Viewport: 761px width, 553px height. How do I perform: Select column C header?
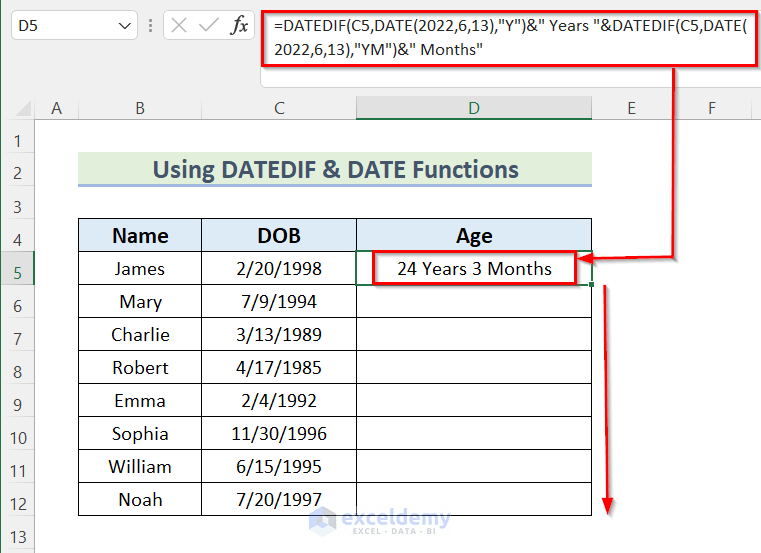(x=279, y=108)
